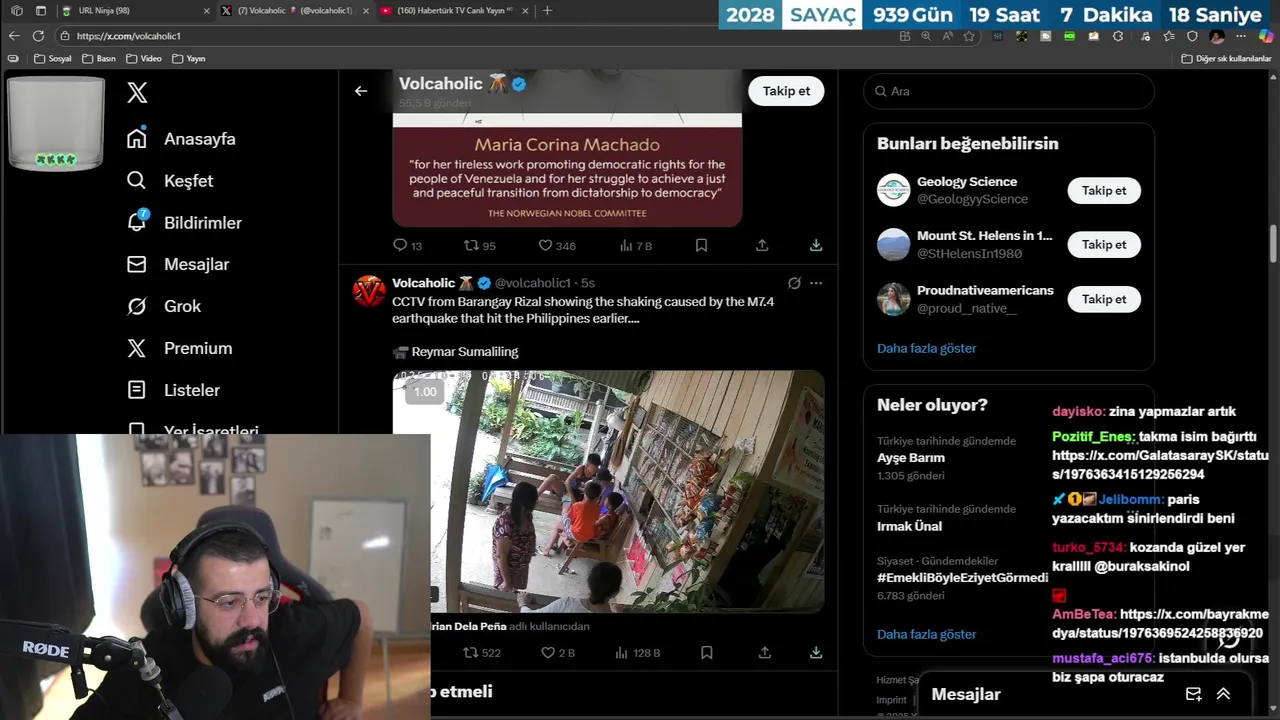
Task: Repost the post with 95 reposts
Action: pyautogui.click(x=479, y=245)
